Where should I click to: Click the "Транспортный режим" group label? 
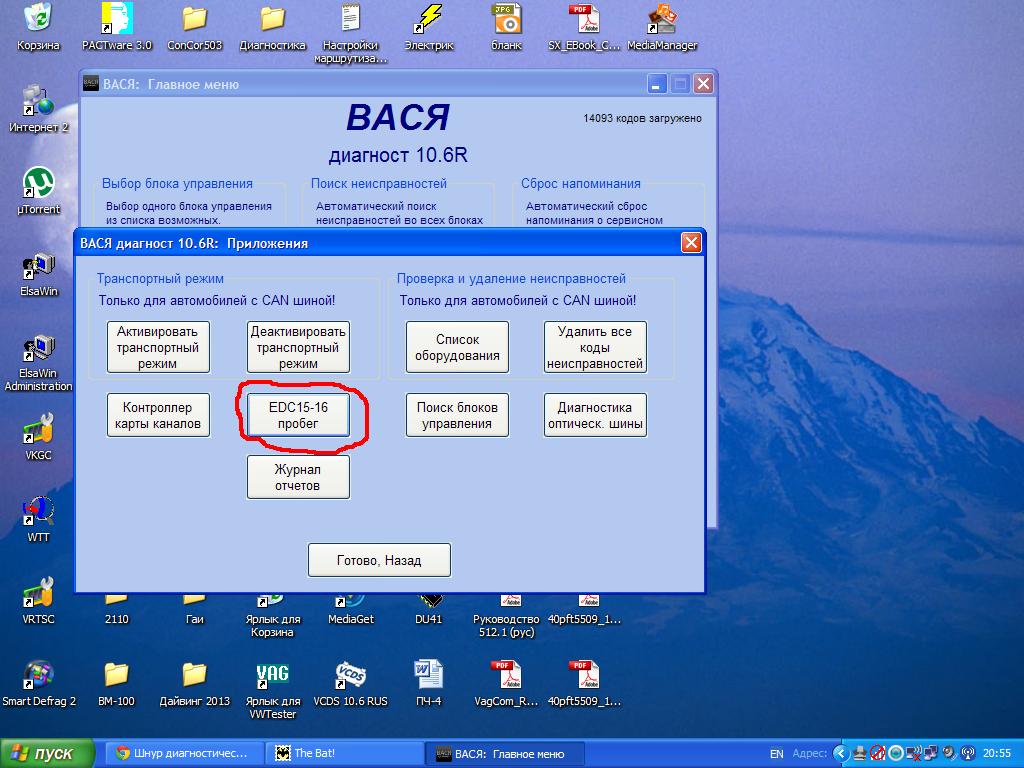(160, 278)
